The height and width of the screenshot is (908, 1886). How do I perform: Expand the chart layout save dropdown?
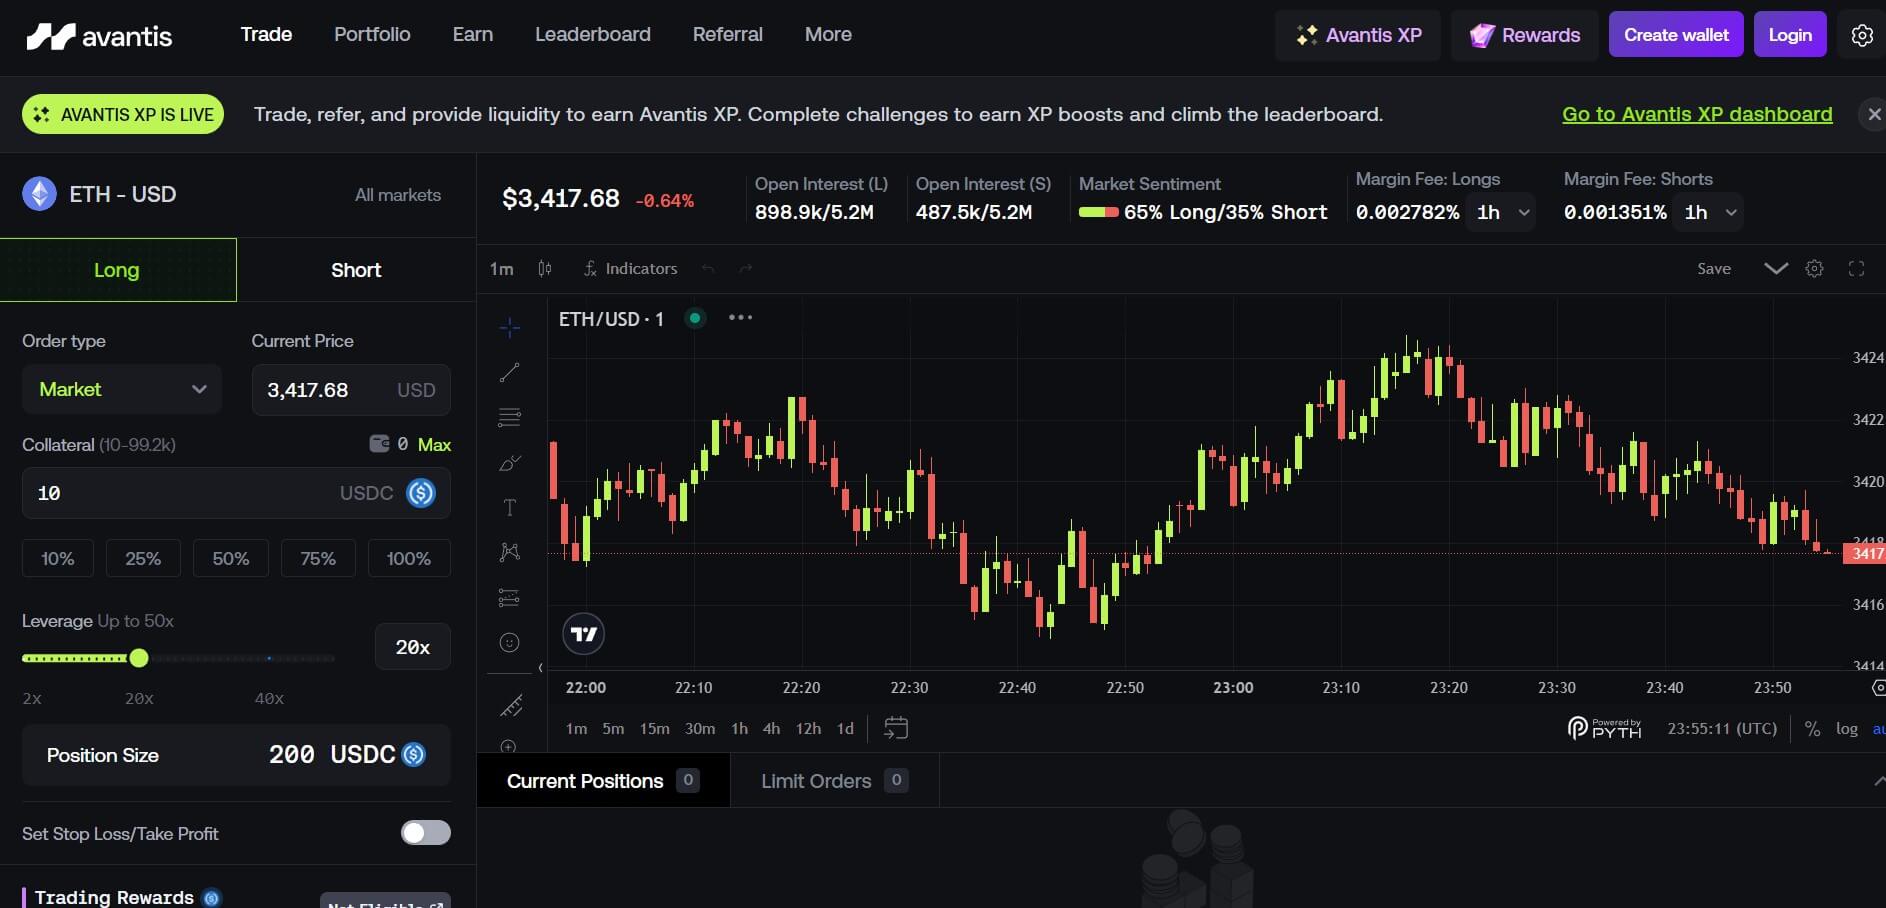point(1776,268)
